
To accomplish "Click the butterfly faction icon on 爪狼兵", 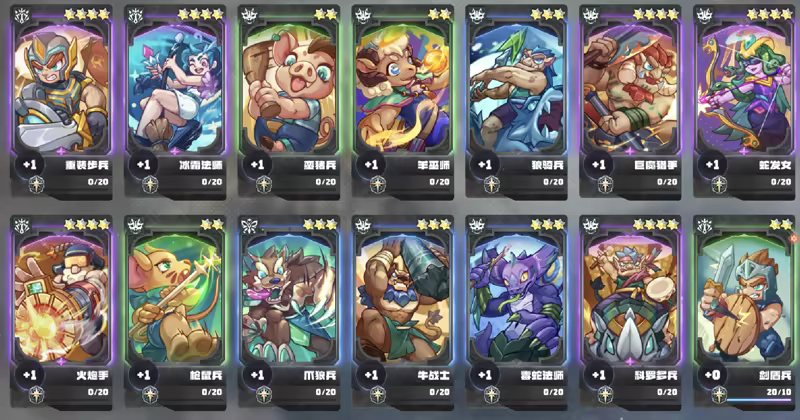I will (249, 226).
